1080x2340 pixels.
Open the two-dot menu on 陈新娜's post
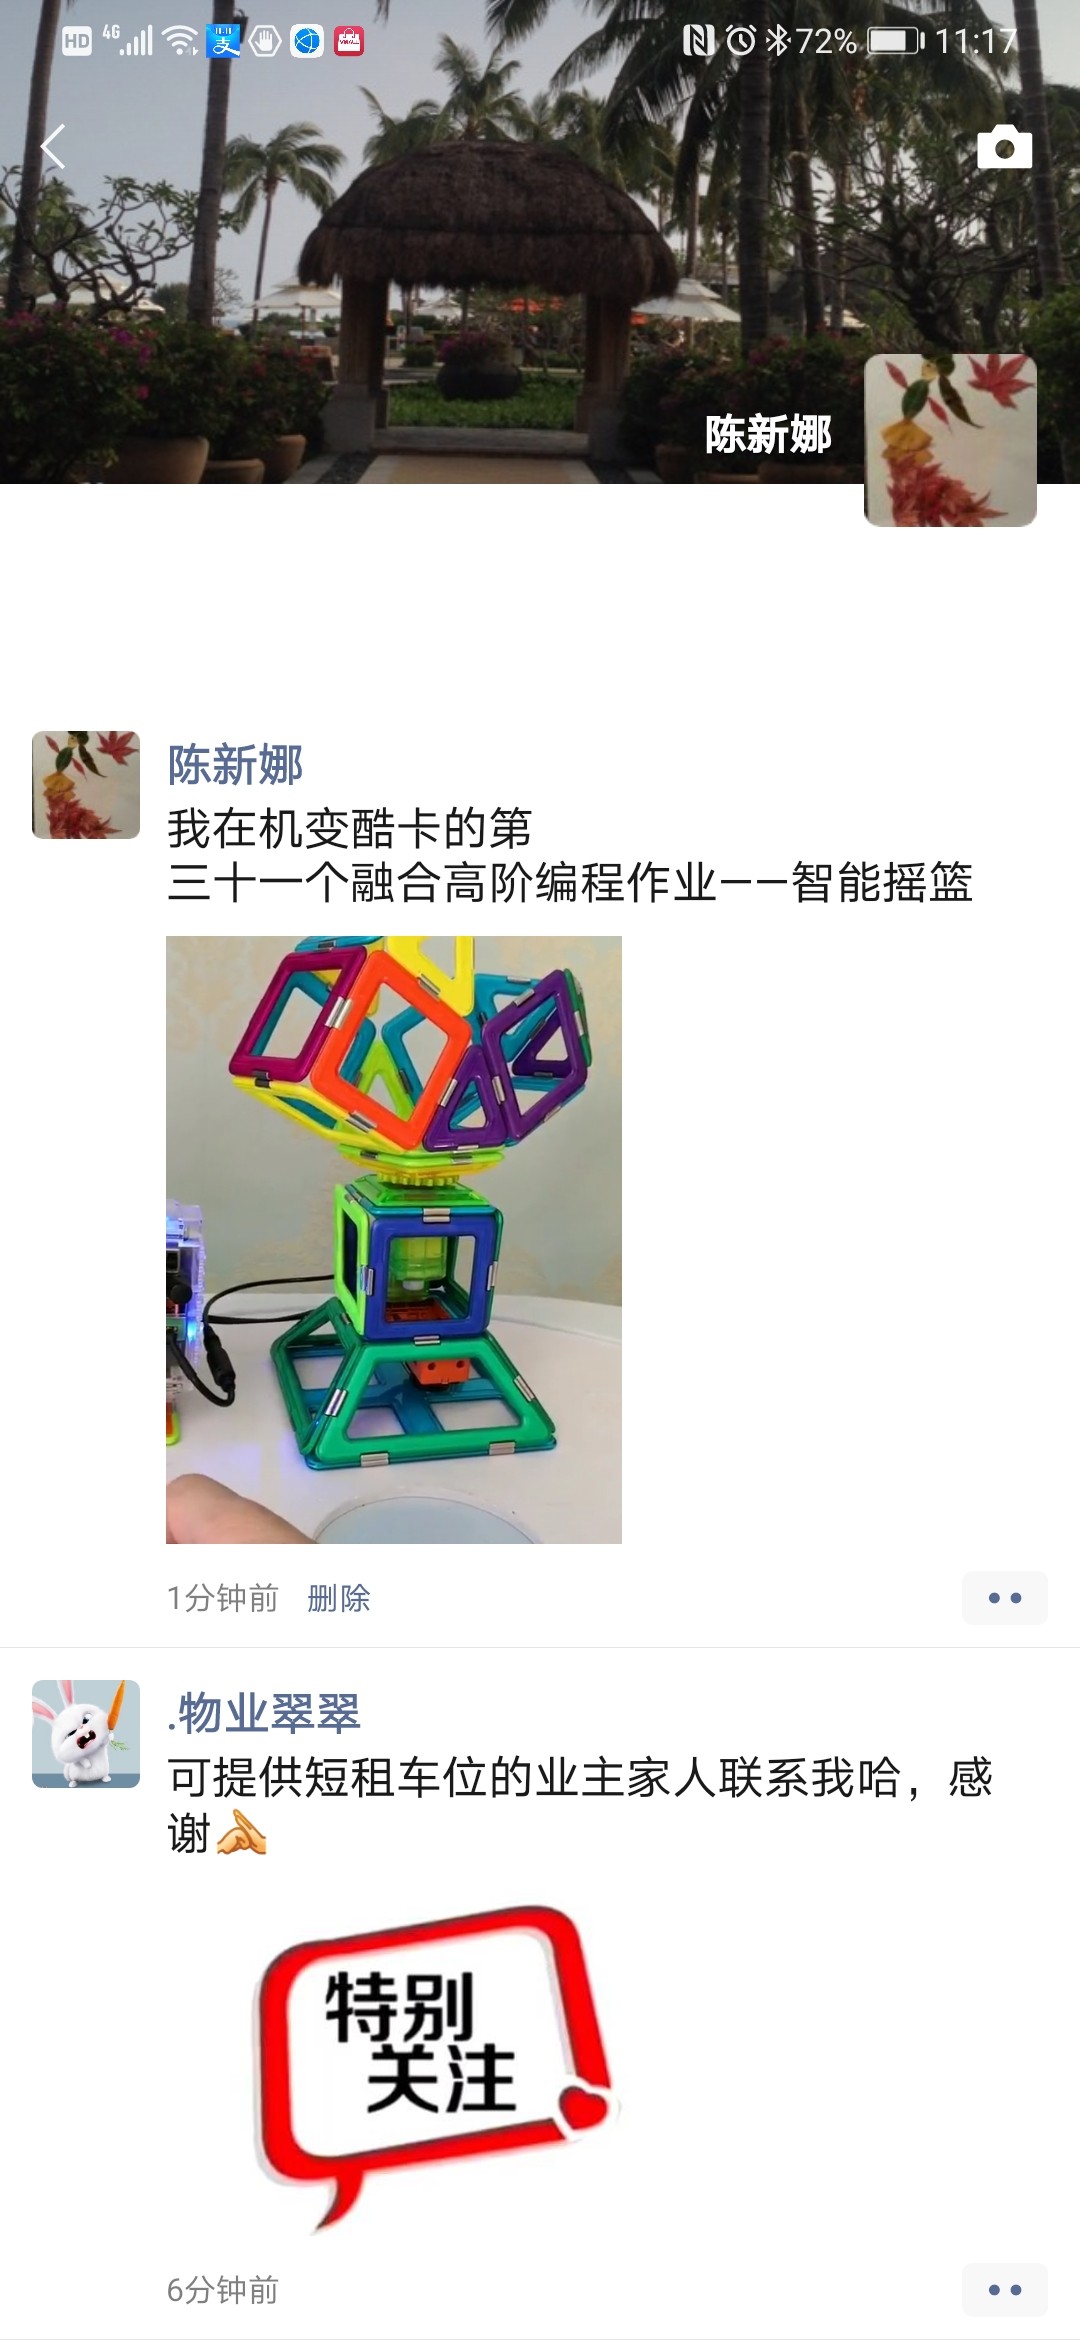(x=1005, y=1598)
